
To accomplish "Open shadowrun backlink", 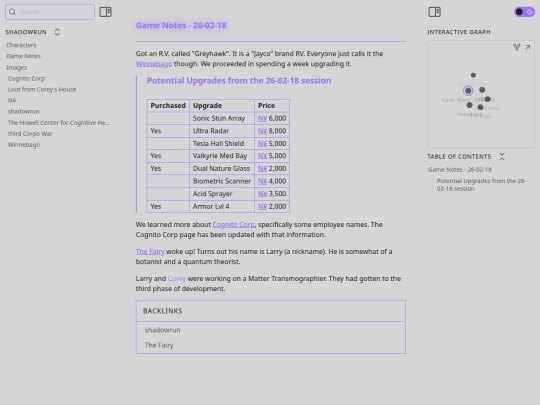I will coord(163,330).
